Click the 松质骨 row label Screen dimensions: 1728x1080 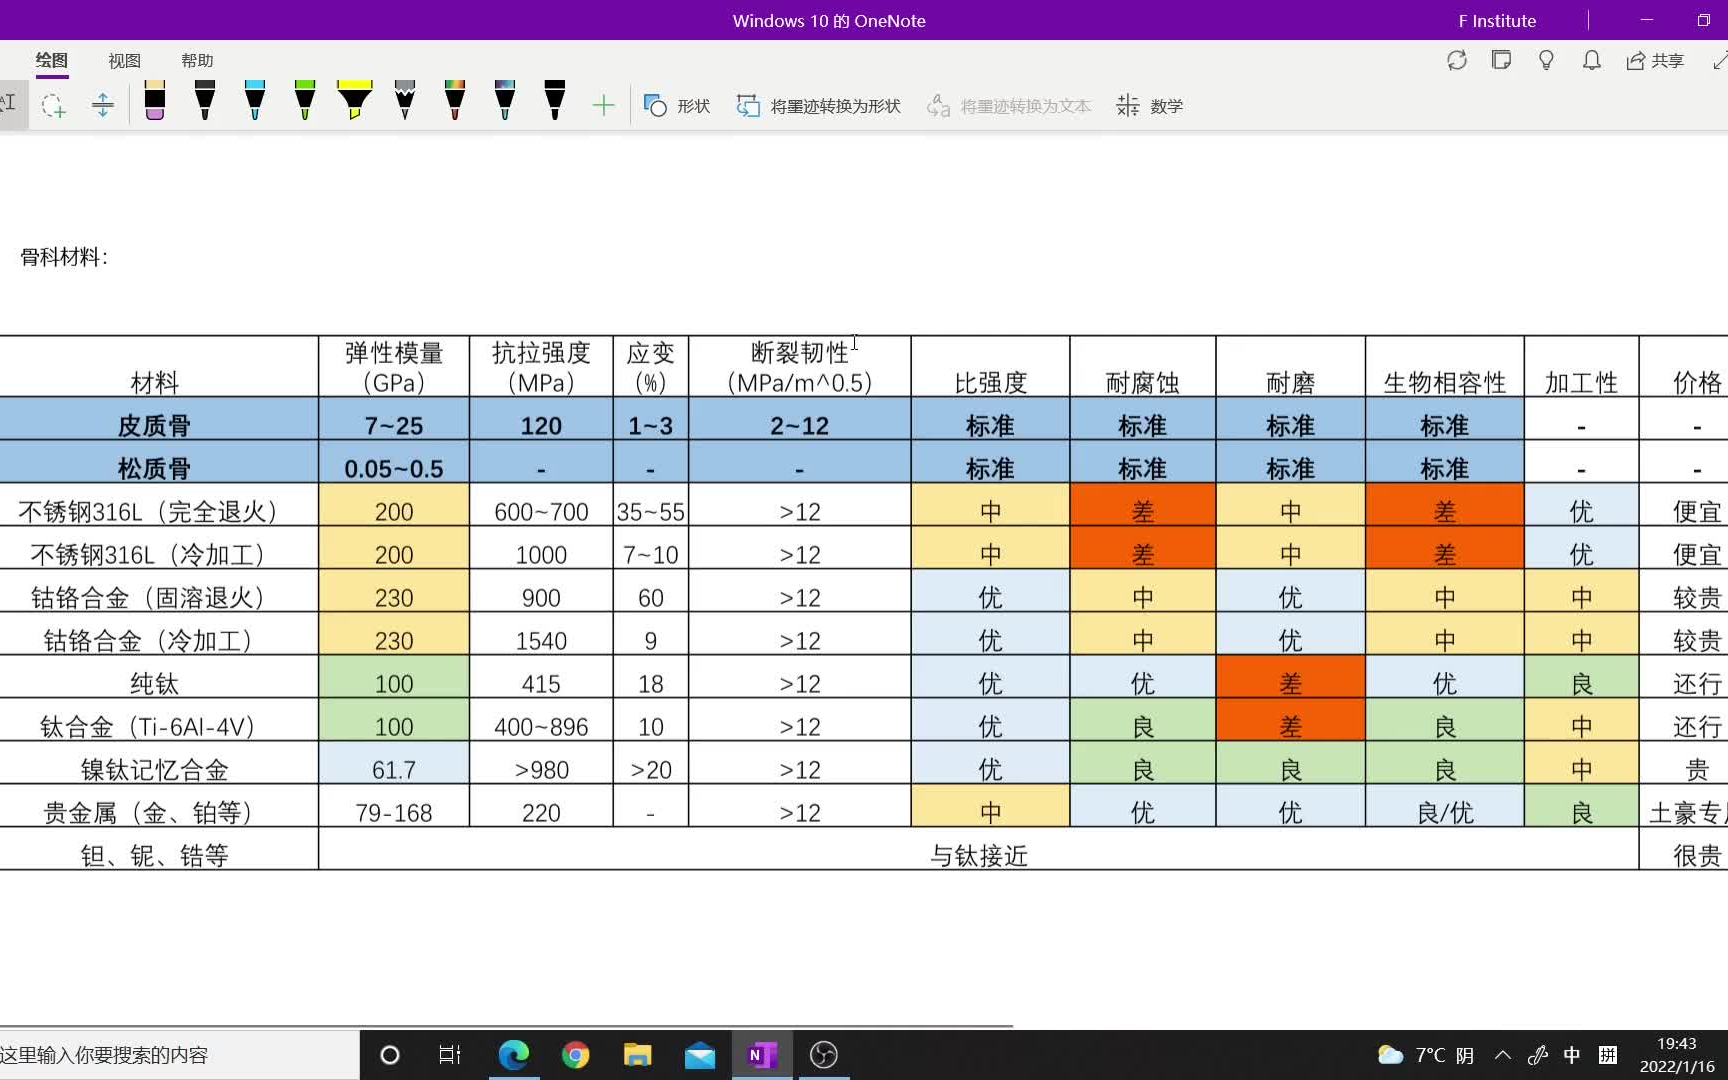[154, 469]
